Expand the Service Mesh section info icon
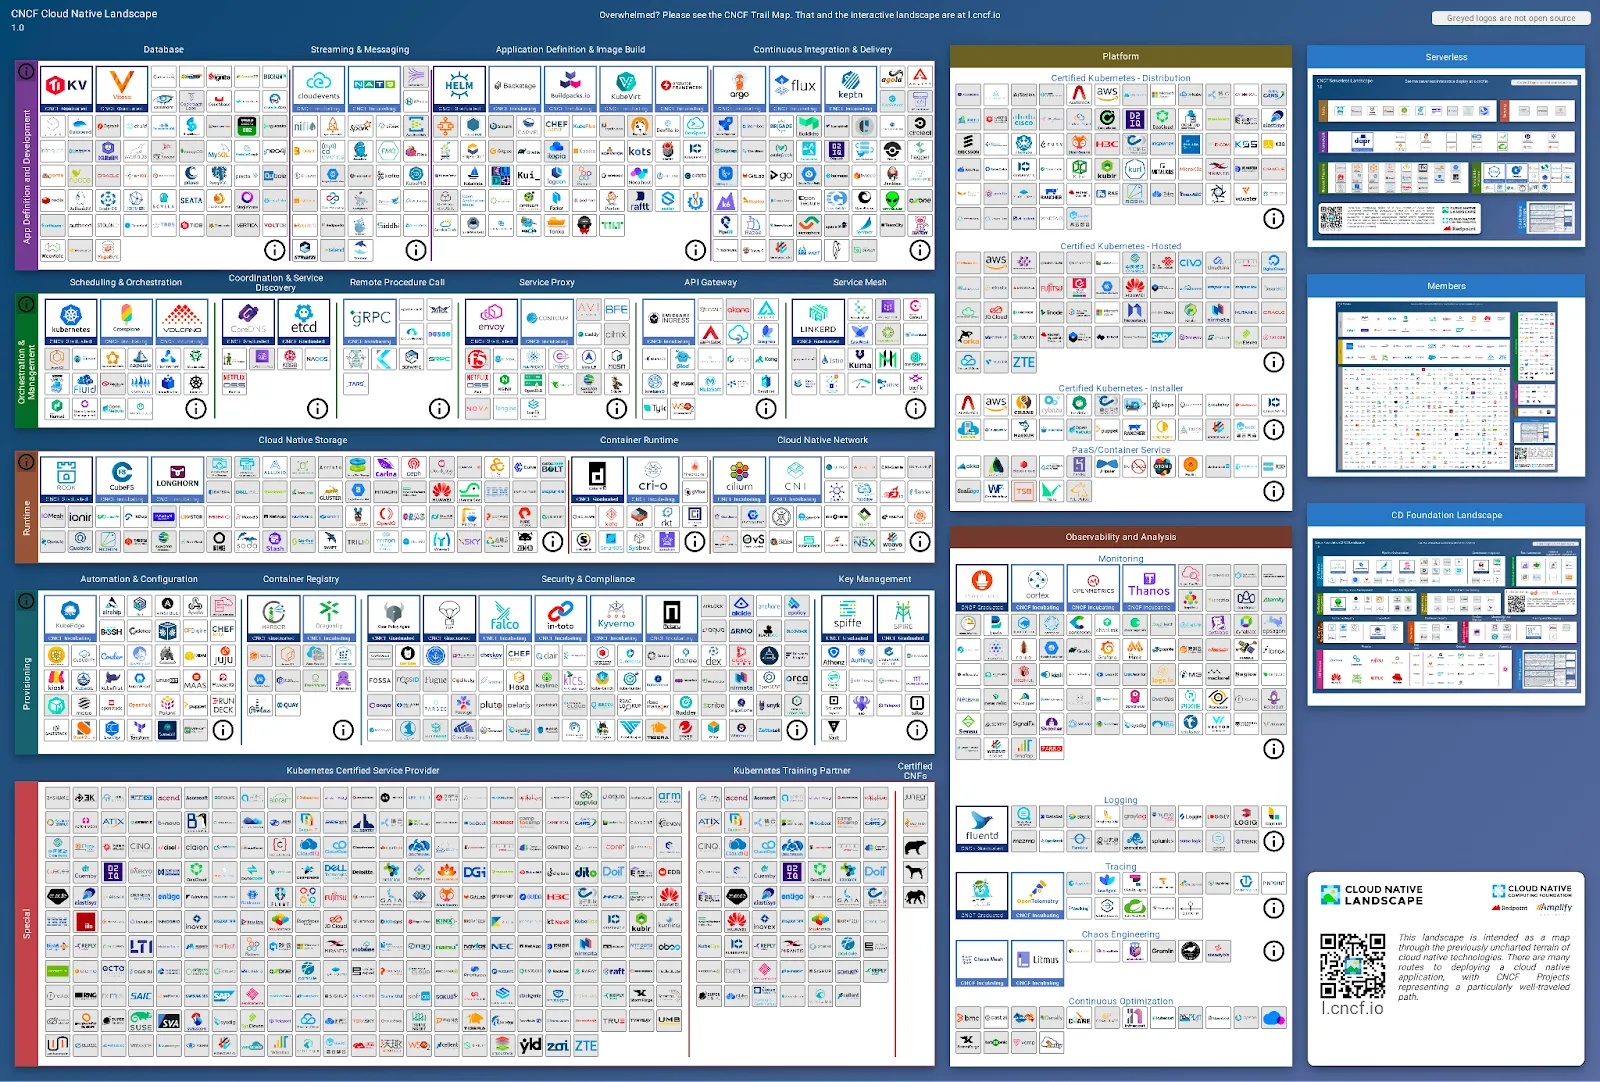This screenshot has width=1600, height=1082. point(914,408)
